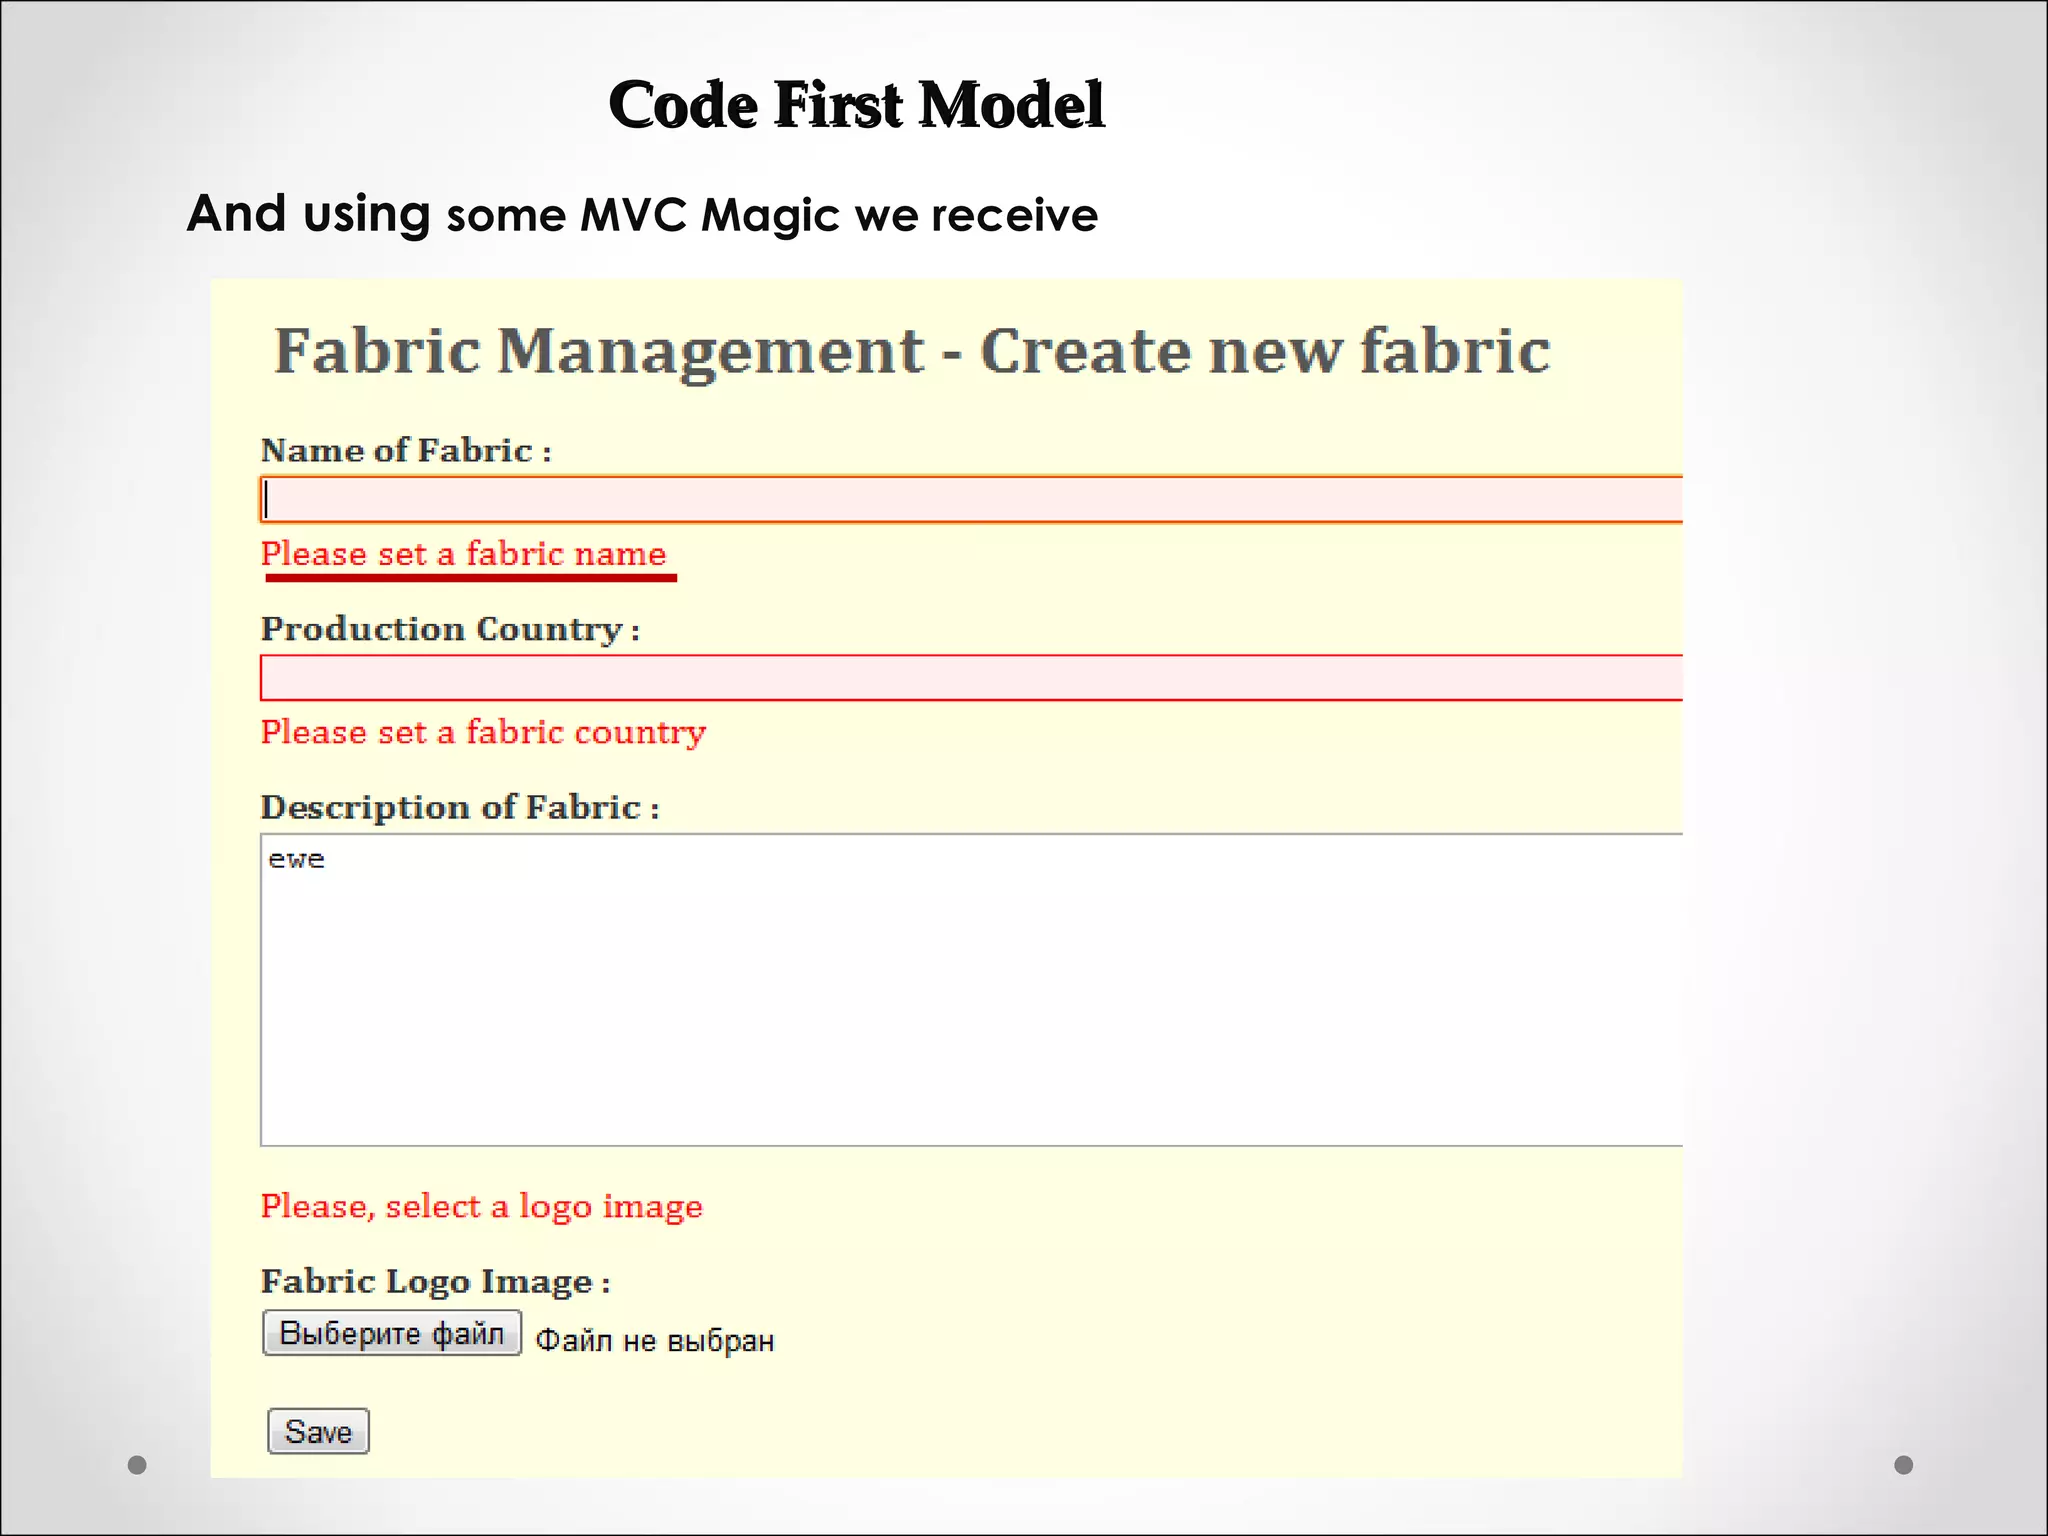Screen dimensions: 2048x1536
Task: Click the 'Fabric Logo Image :' label
Action: tap(435, 1283)
